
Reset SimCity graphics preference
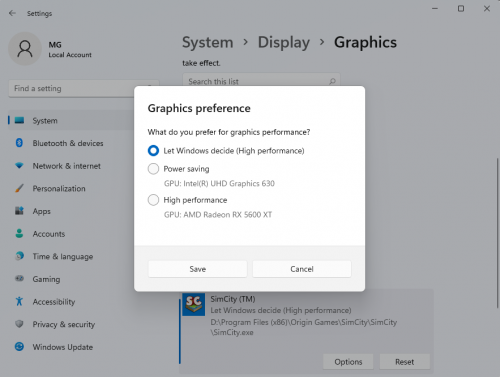404,362
